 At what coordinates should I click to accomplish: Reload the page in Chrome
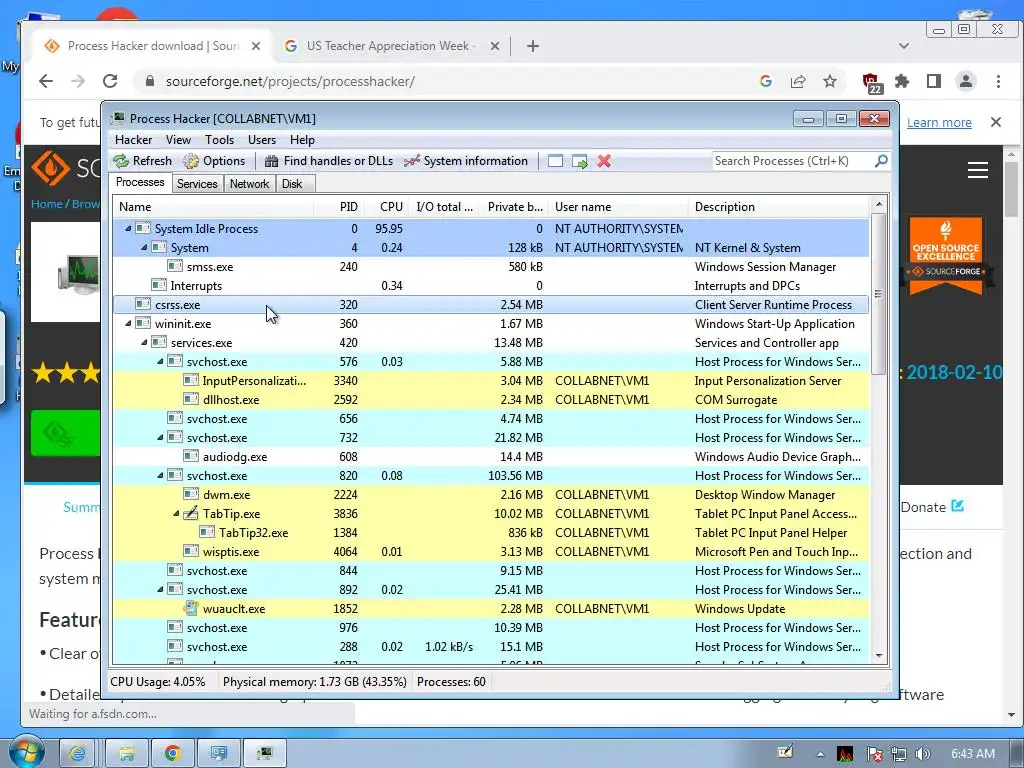[110, 81]
